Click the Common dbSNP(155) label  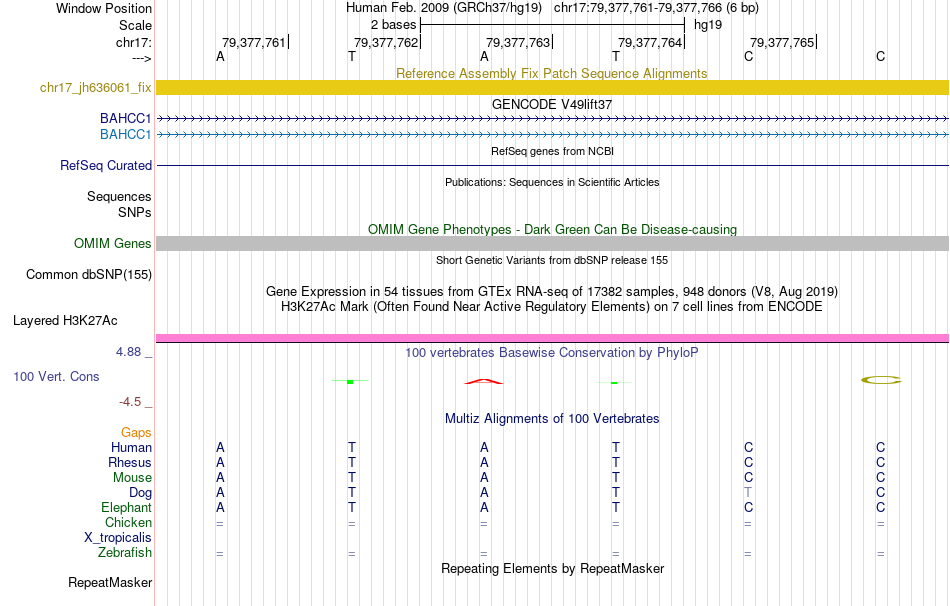[89, 275]
